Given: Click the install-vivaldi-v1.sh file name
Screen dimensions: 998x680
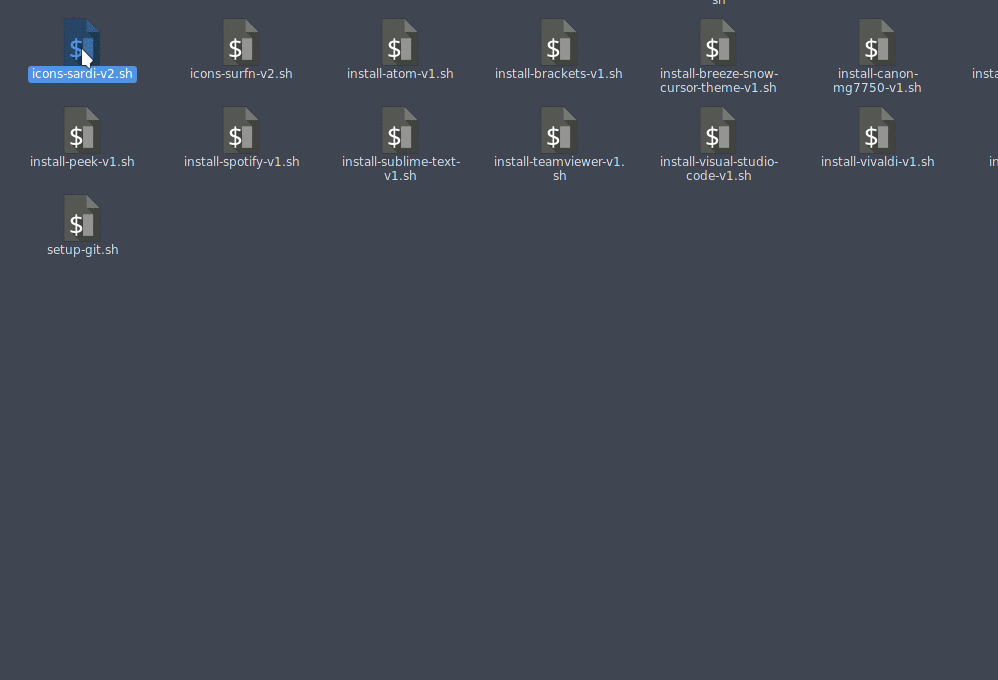Looking at the screenshot, I should [878, 162].
